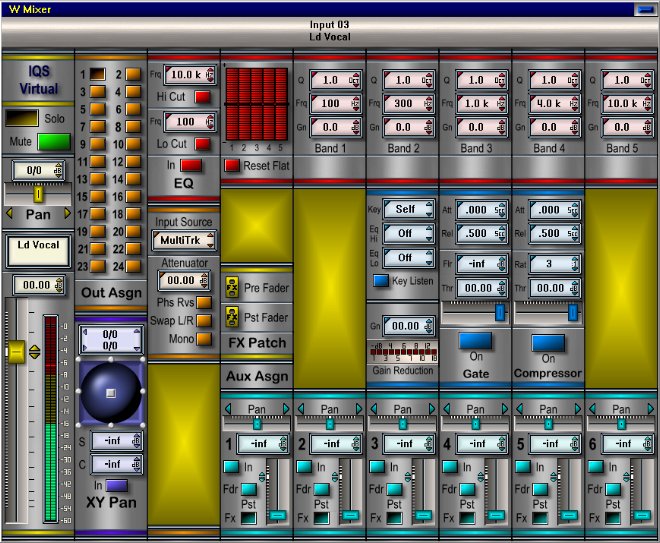Toggle the green Mute button
Image resolution: width=660 pixels, height=543 pixels.
coord(55,142)
